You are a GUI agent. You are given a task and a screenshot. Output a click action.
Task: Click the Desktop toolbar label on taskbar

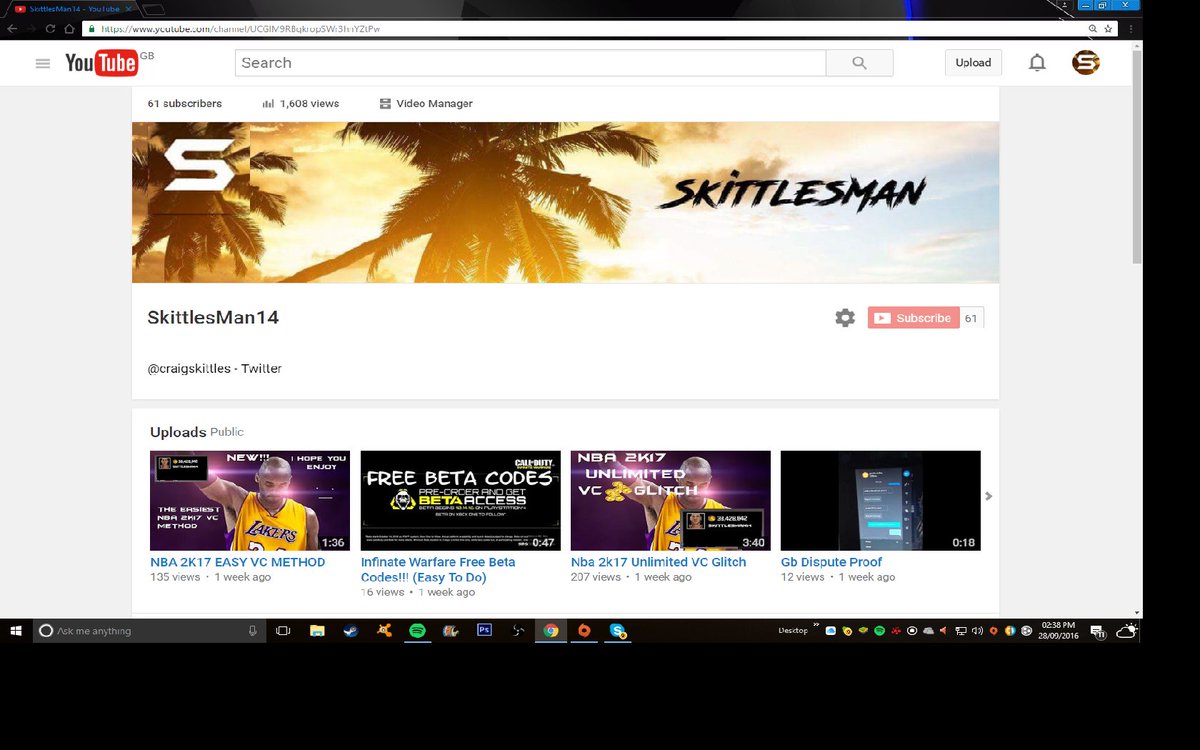point(791,631)
